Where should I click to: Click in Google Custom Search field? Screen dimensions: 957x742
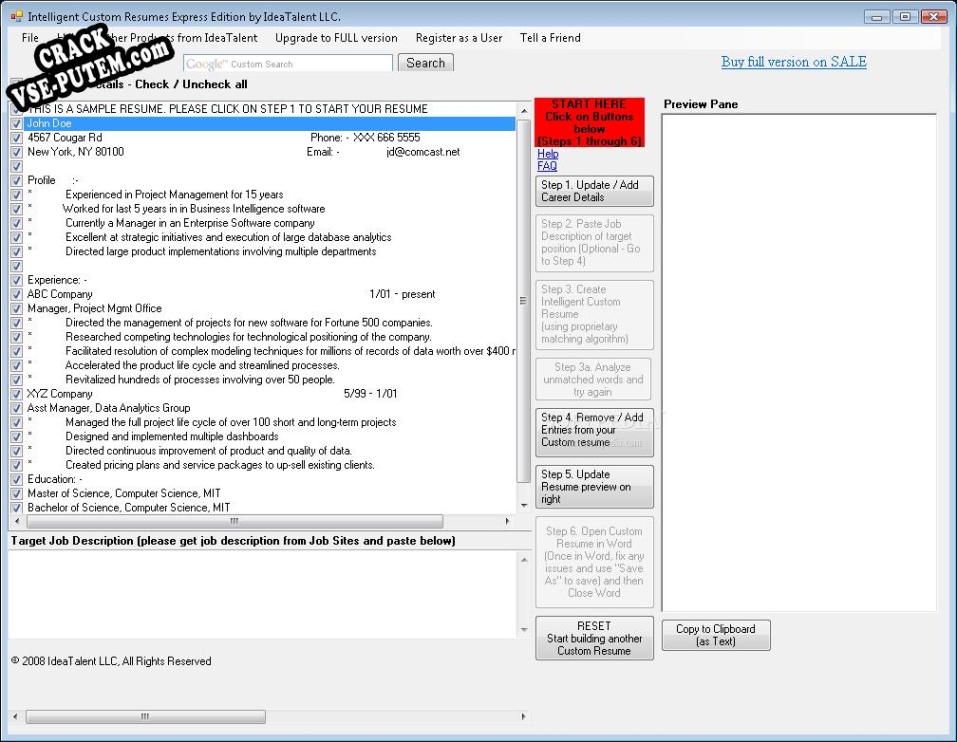(288, 63)
